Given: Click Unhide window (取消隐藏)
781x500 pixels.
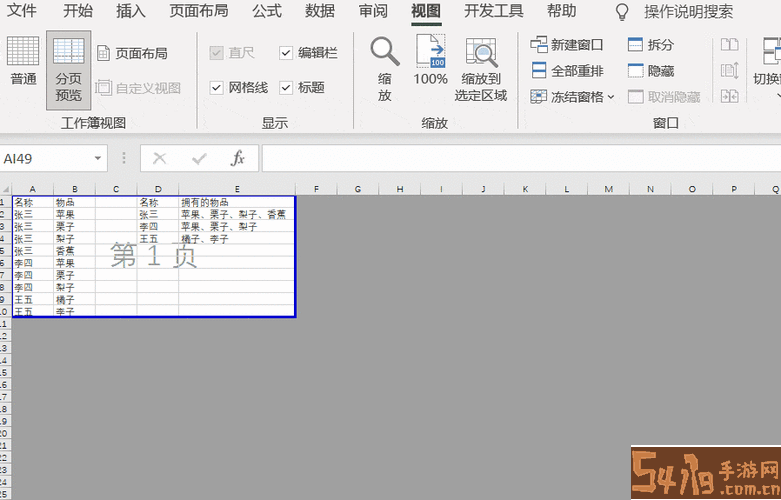Looking at the screenshot, I should pos(664,97).
